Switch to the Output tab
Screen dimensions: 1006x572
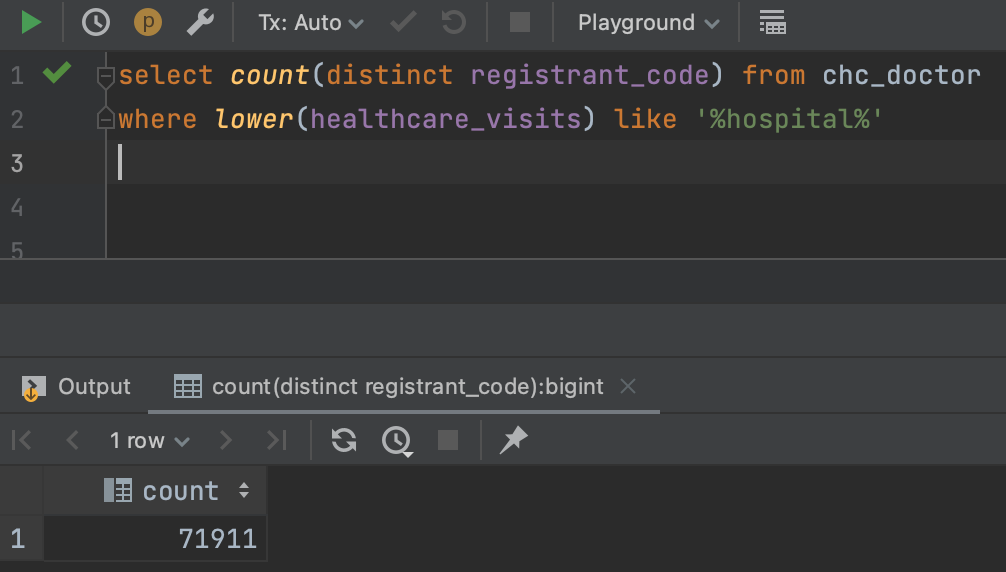click(76, 387)
